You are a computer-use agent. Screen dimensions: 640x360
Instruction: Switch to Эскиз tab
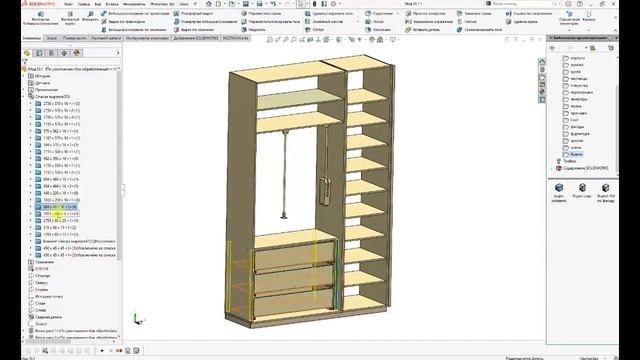[x=51, y=38]
